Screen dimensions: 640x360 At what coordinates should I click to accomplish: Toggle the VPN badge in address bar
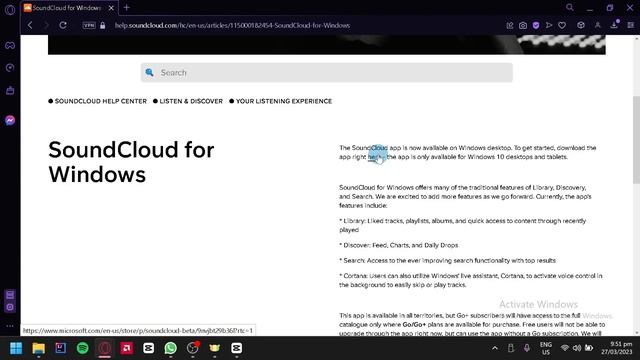(89, 25)
